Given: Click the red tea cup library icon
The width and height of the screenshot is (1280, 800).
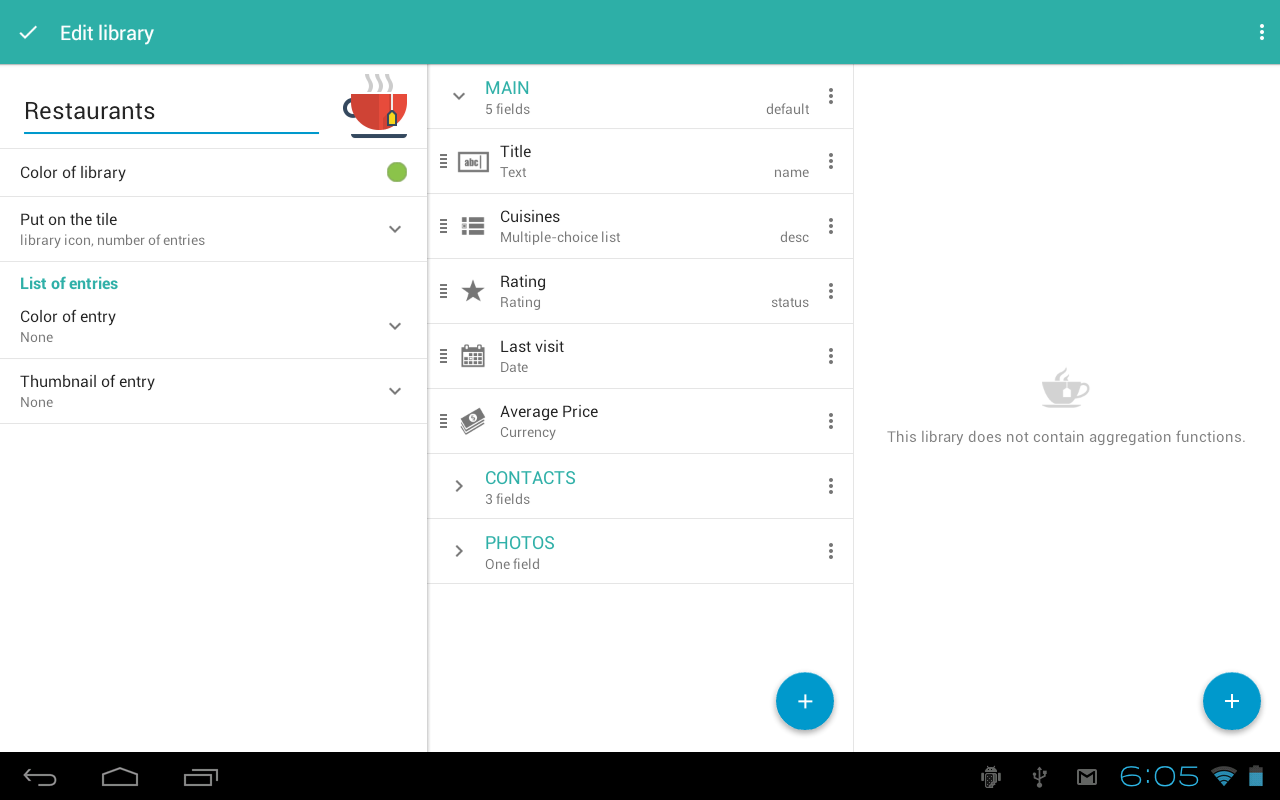Looking at the screenshot, I should tap(378, 105).
